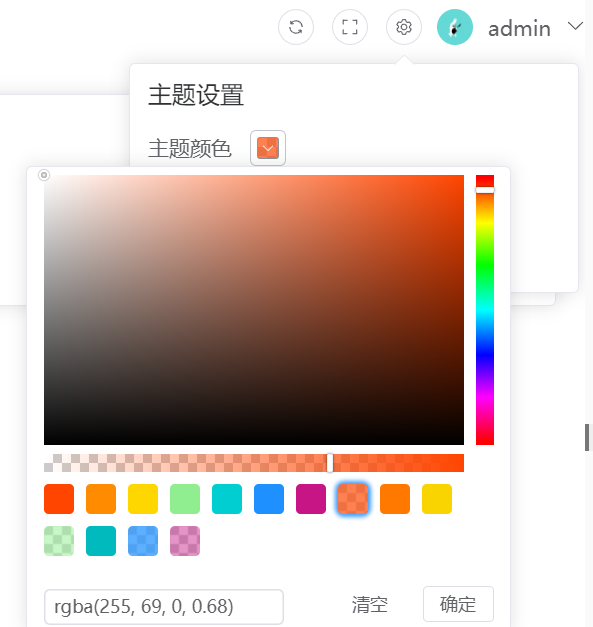Select the last yellow swatch in first row
The image size is (593, 627).
[x=437, y=499]
